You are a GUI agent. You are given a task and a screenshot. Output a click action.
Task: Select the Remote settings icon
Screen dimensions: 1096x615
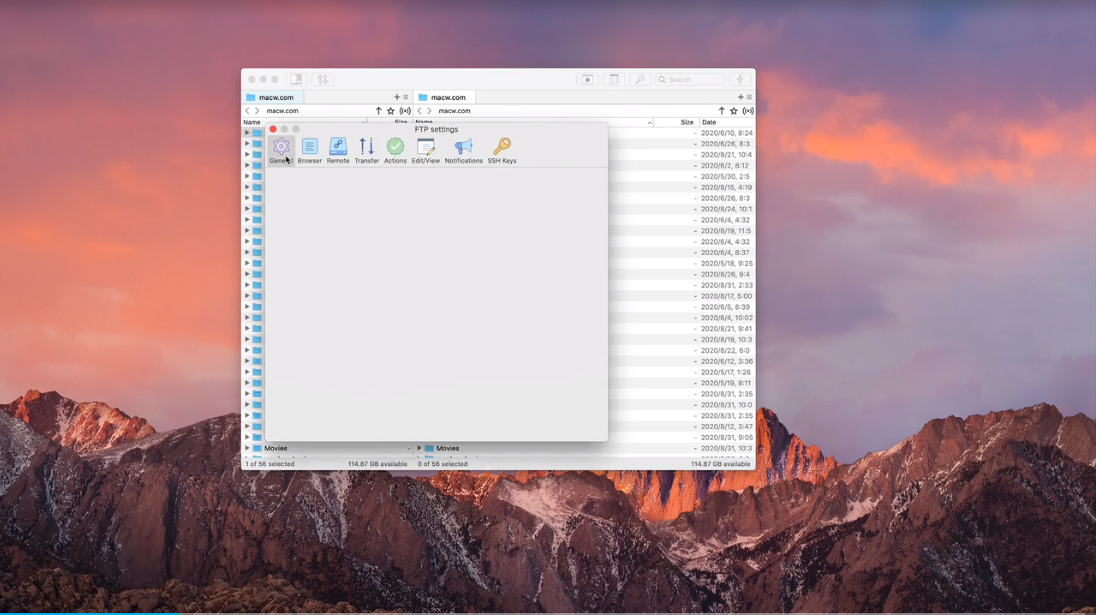(x=337, y=148)
